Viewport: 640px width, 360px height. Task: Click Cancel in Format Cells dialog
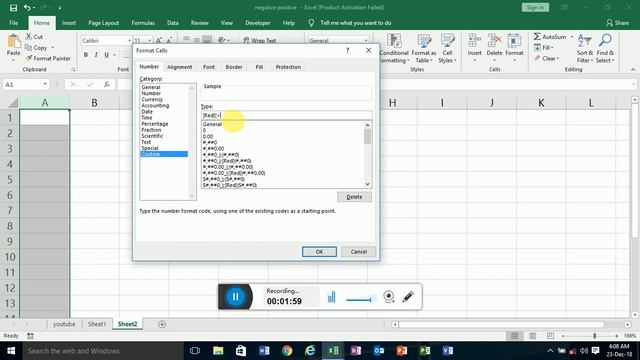359,252
